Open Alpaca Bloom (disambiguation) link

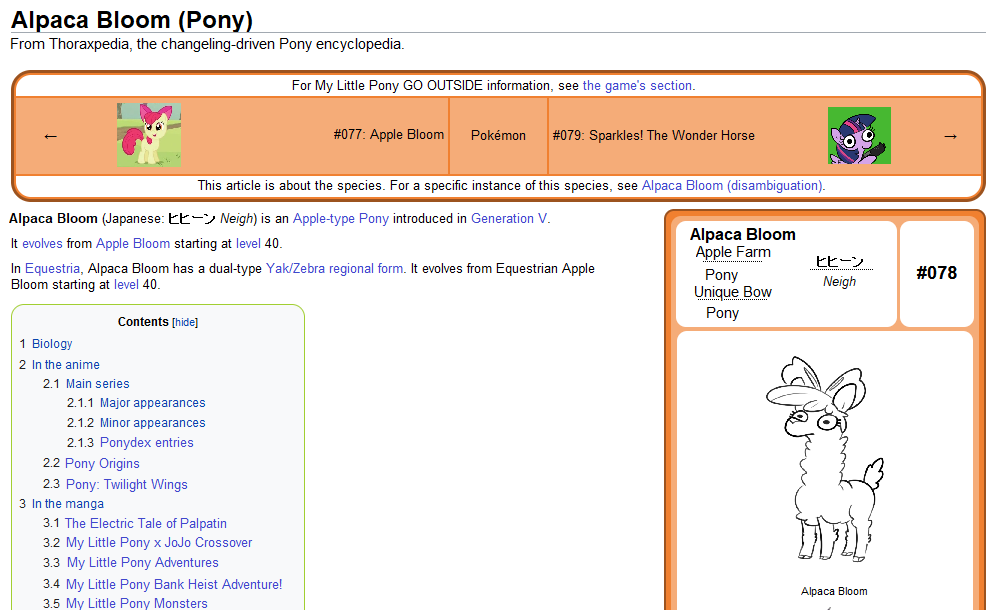[732, 185]
